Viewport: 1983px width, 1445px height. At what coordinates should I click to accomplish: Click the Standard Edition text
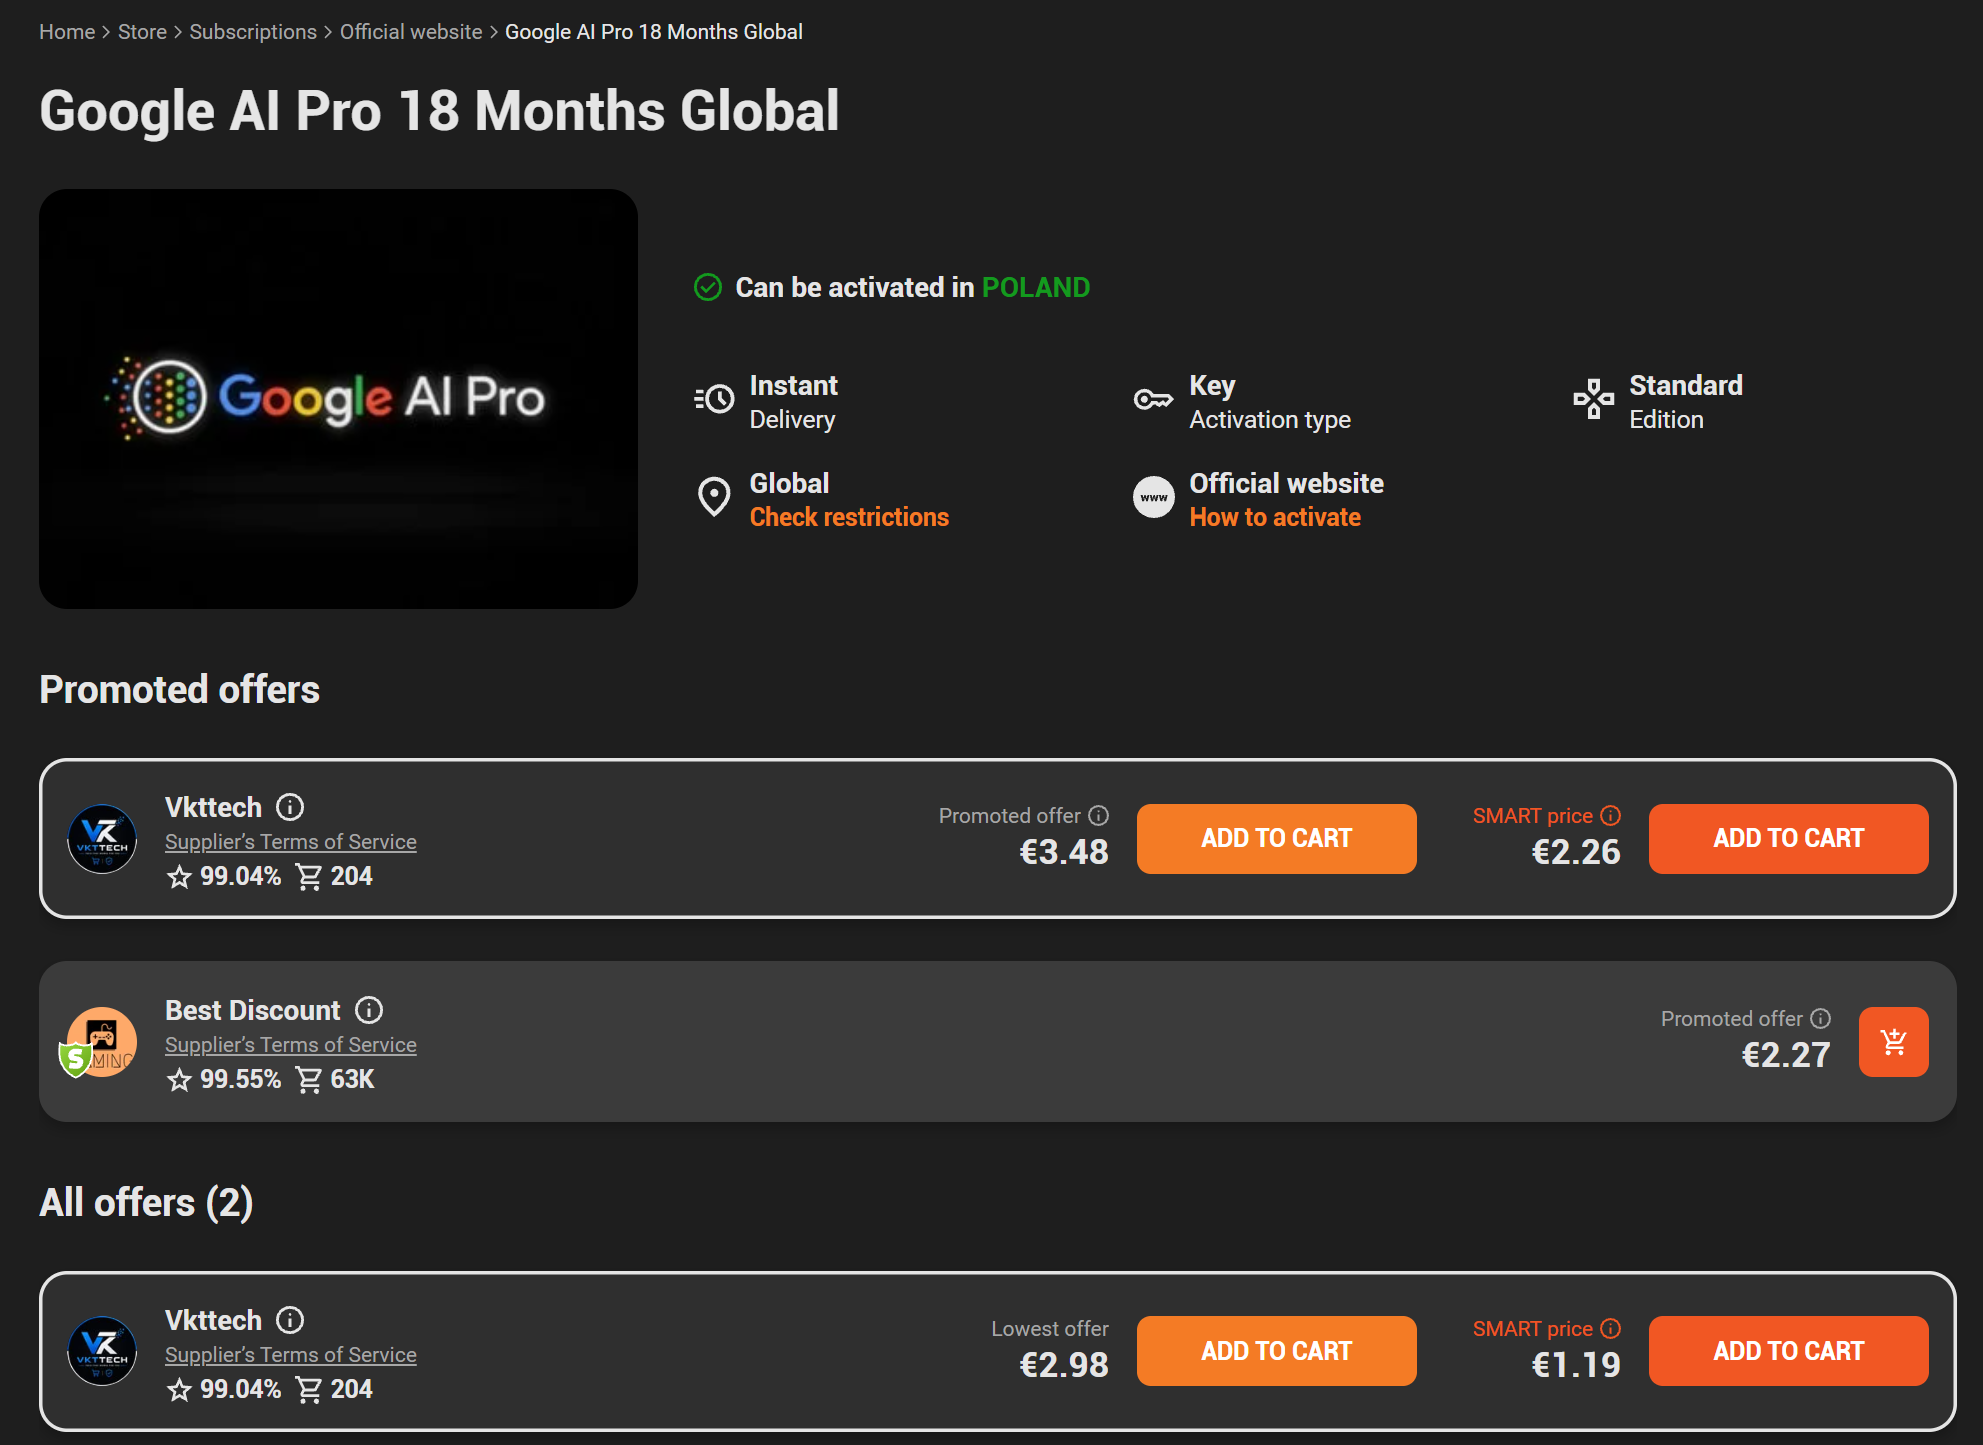(1686, 402)
